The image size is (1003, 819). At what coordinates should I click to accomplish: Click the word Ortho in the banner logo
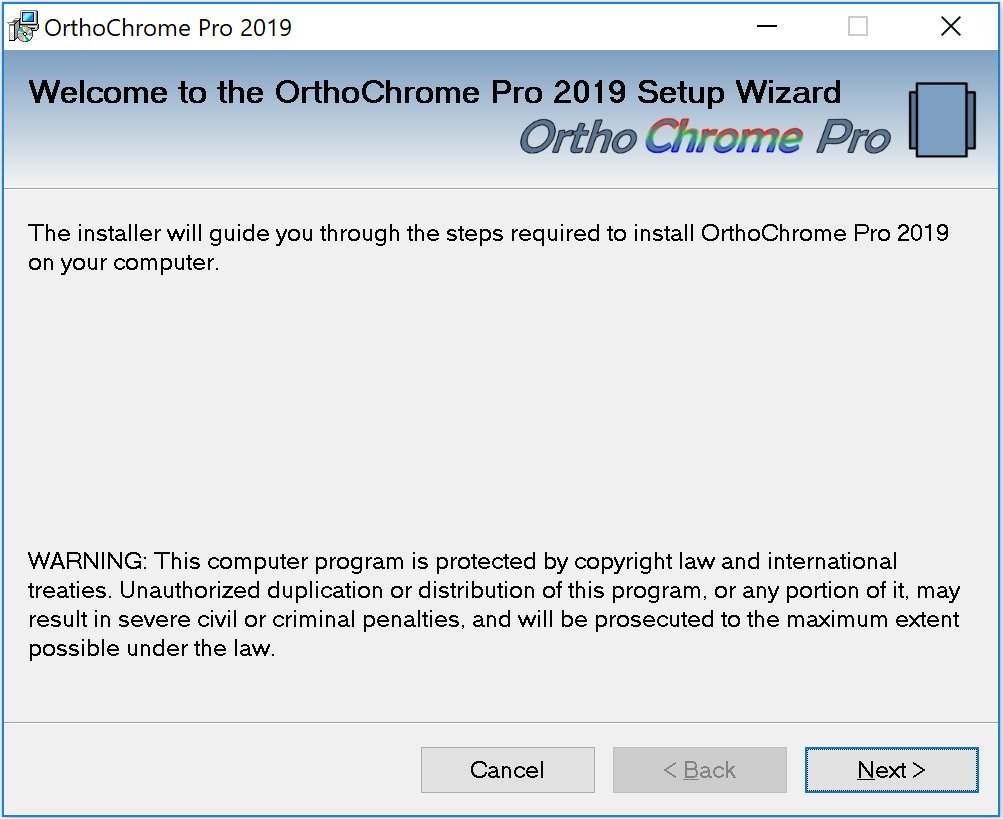click(578, 138)
